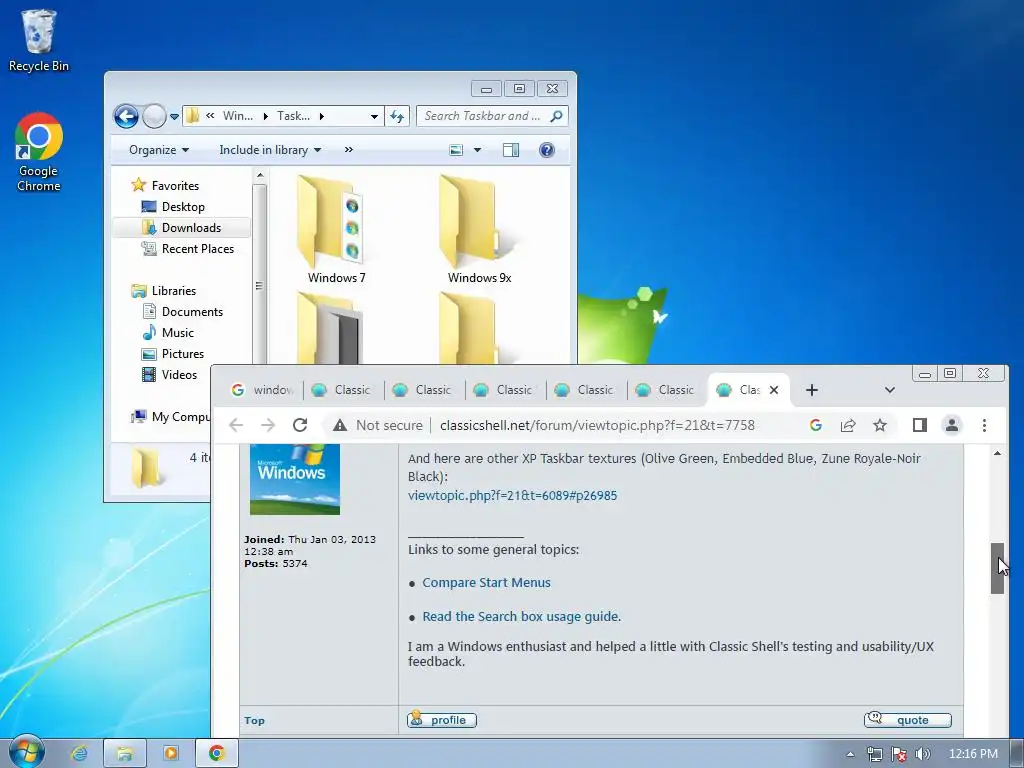
Task: Click the Win... breadcrumb segment
Action: pos(238,116)
